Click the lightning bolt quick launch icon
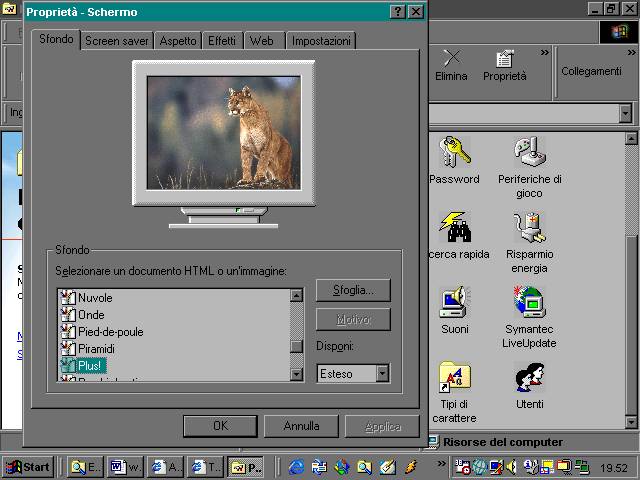 [x=411, y=467]
